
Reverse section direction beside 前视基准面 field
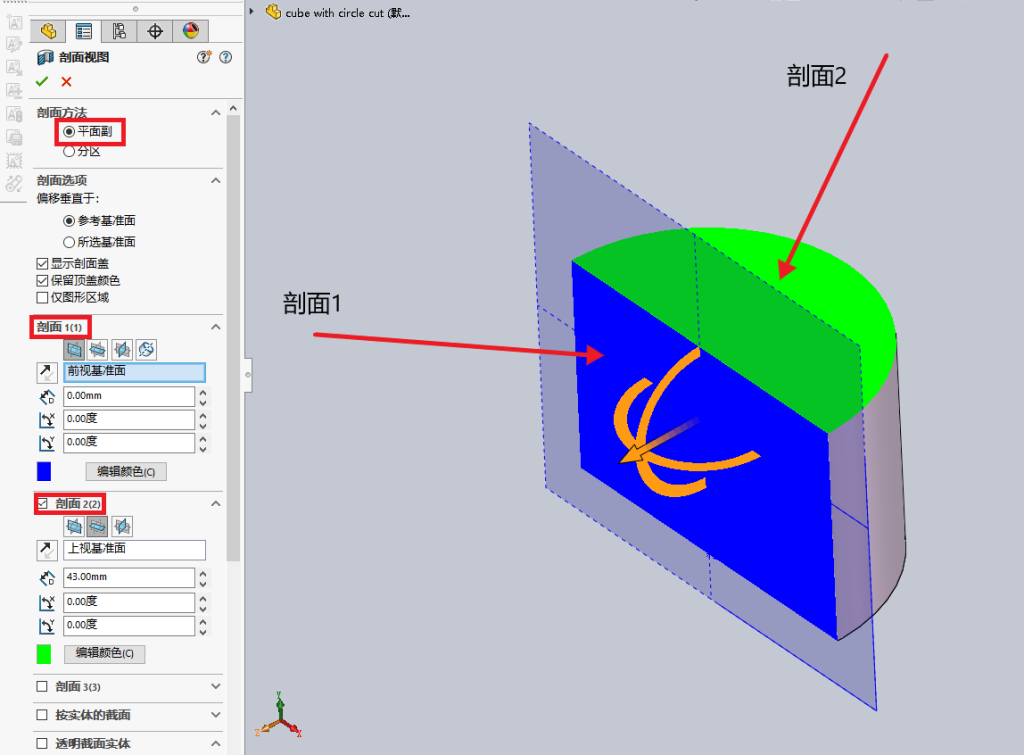click(x=46, y=372)
